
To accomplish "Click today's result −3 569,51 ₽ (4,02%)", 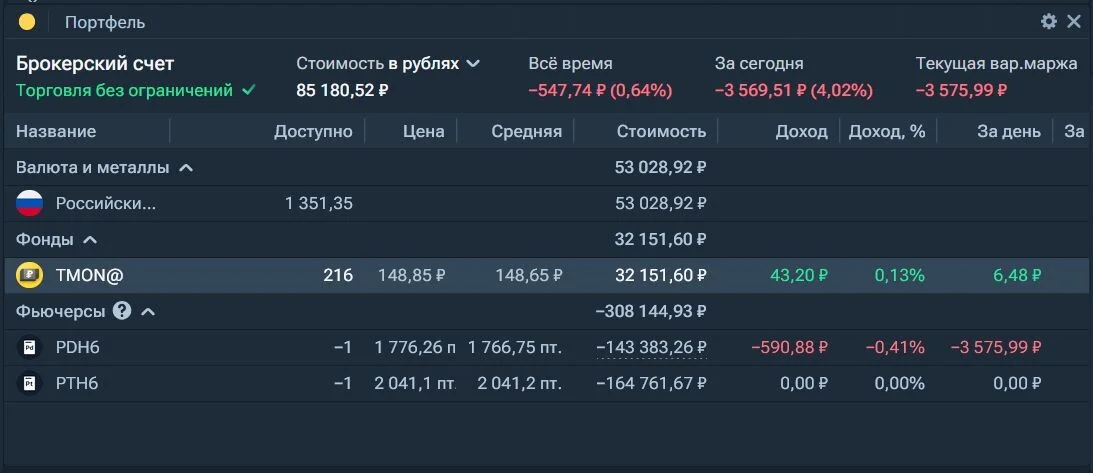I will (794, 91).
